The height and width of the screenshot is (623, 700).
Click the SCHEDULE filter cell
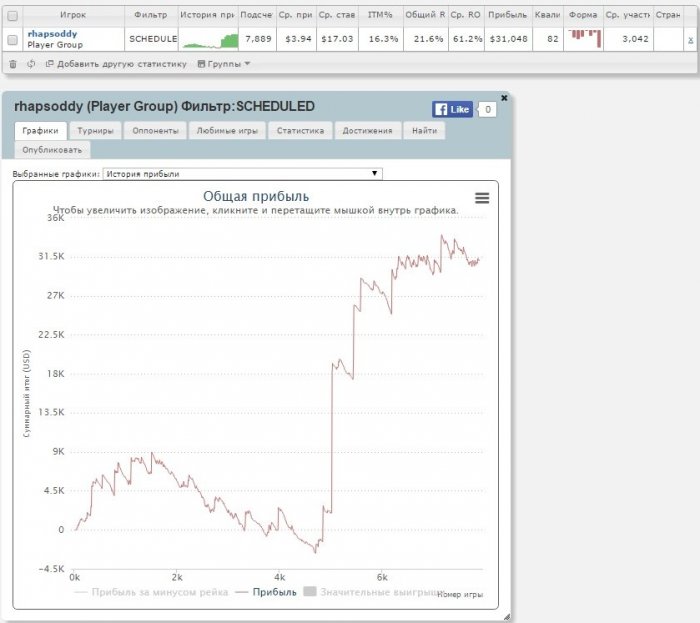(153, 39)
